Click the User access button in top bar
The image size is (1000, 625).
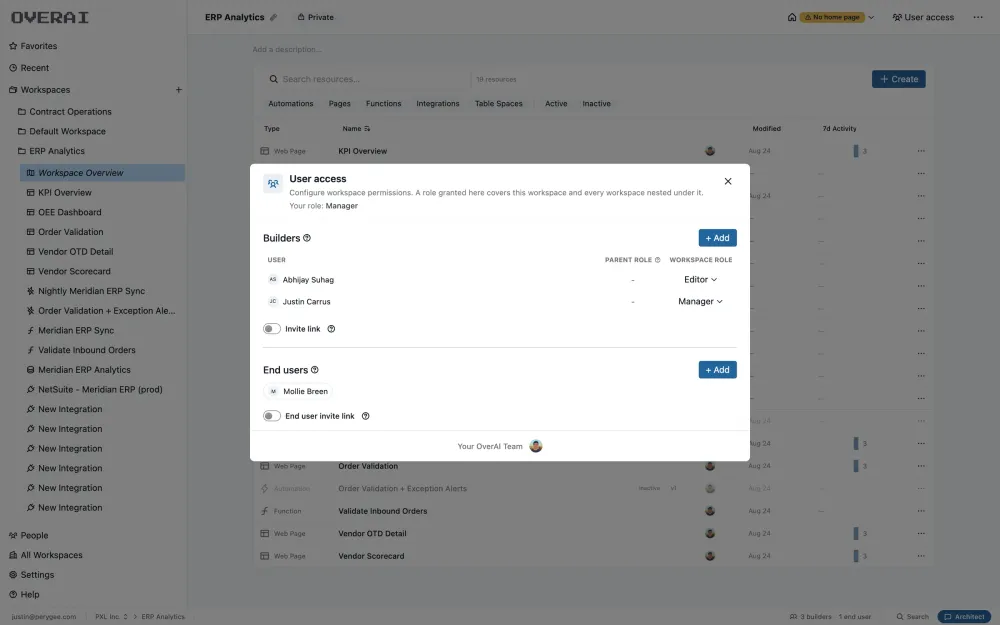(x=923, y=17)
